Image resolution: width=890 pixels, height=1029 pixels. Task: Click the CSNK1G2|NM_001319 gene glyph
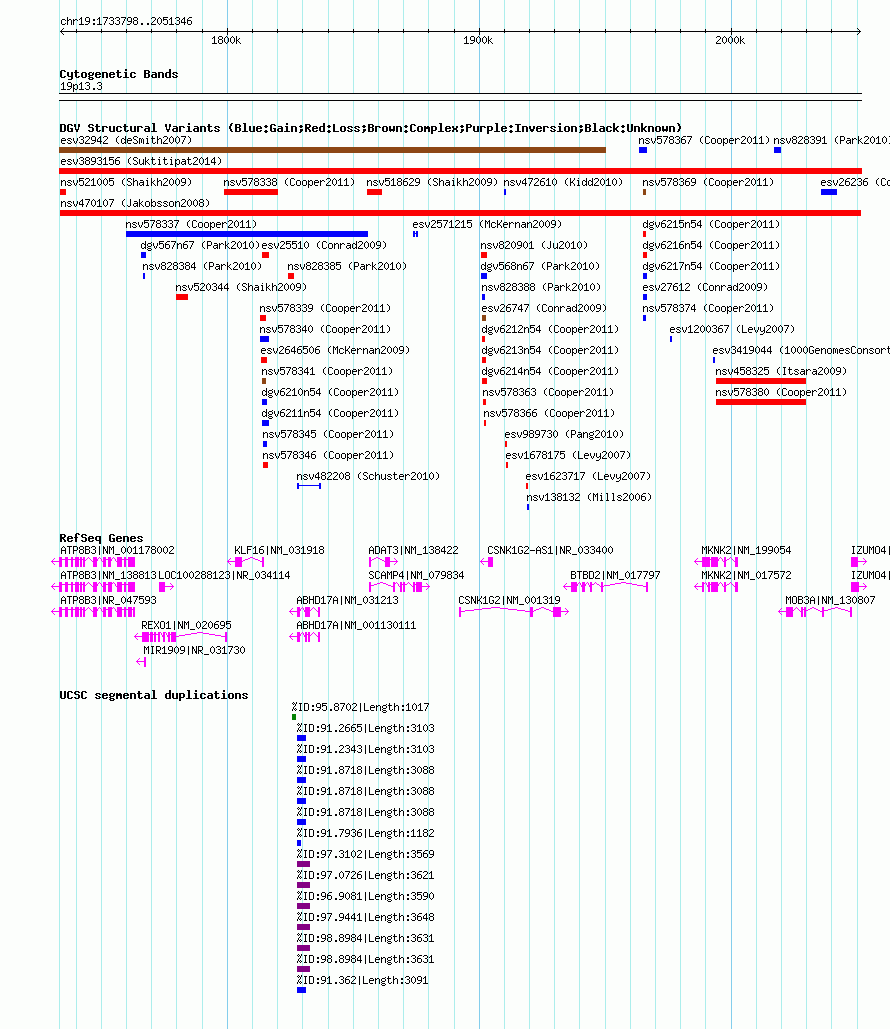[x=514, y=612]
